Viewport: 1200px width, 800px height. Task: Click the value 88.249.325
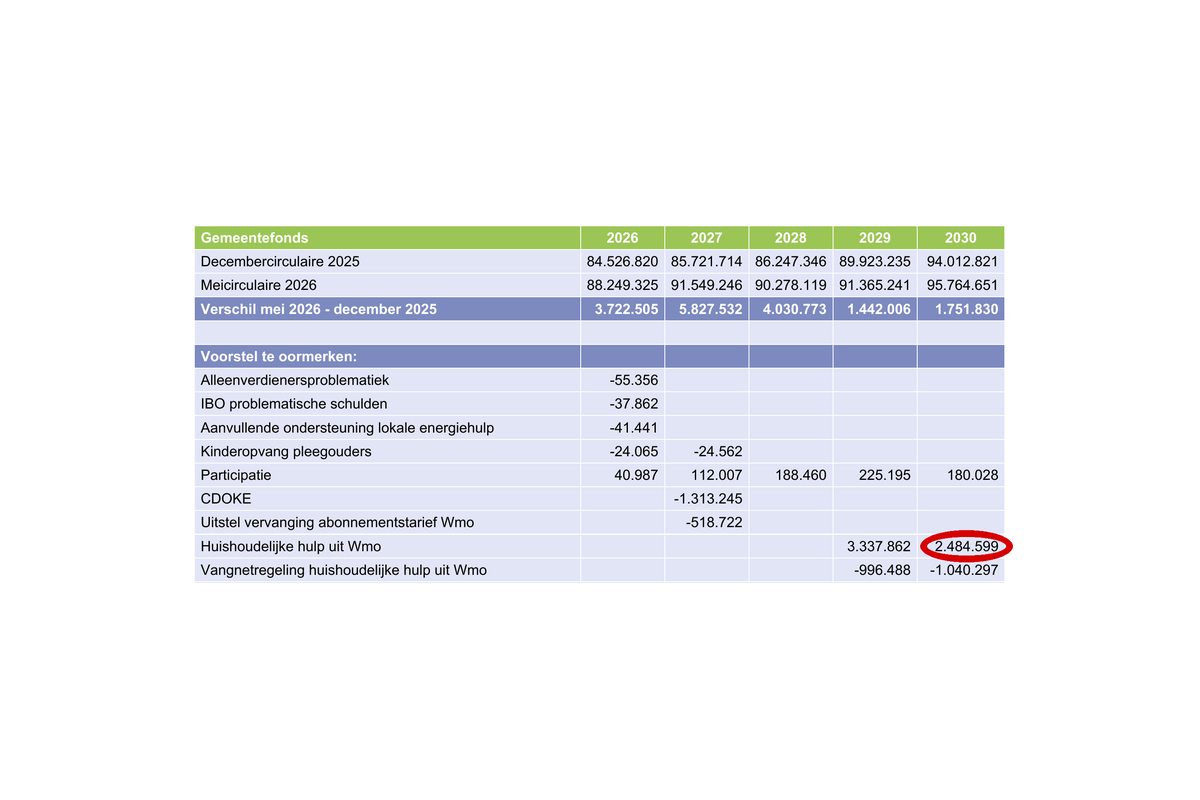click(x=622, y=286)
